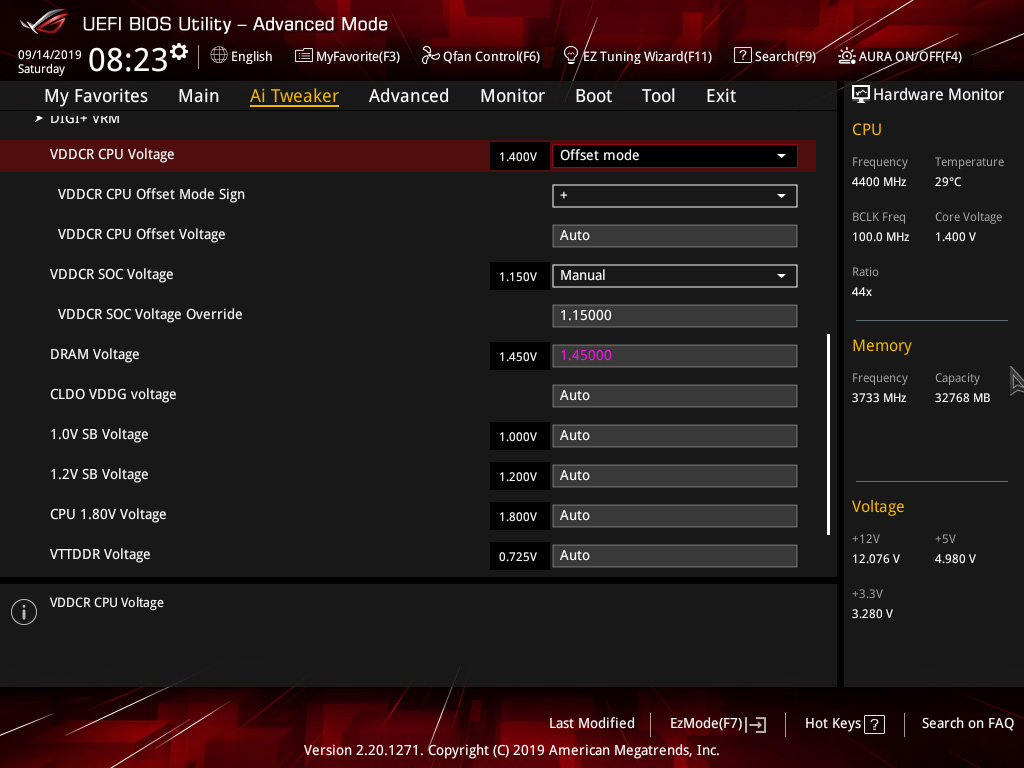This screenshot has height=768, width=1024.
Task: Edit the VDDCR SOC Voltage Override field
Action: (675, 315)
